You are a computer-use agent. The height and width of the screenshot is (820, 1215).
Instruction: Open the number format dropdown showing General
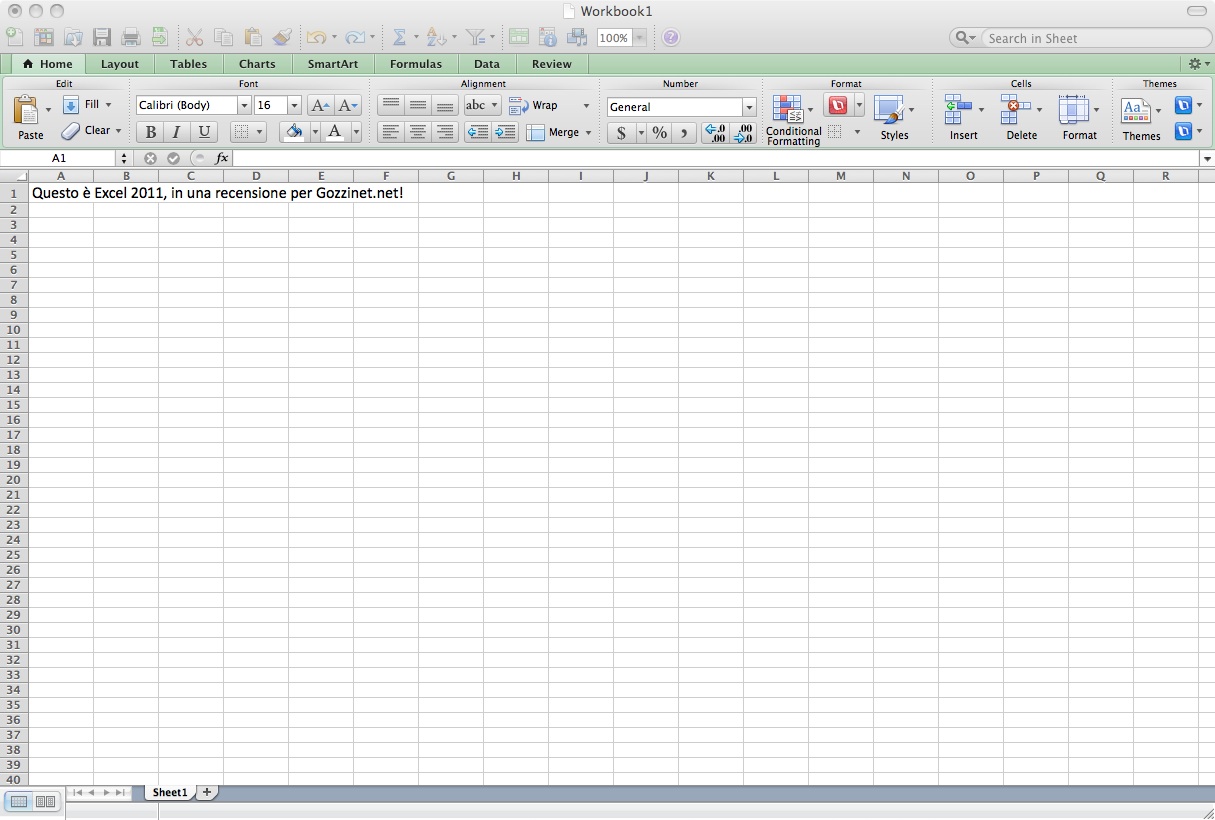point(749,107)
